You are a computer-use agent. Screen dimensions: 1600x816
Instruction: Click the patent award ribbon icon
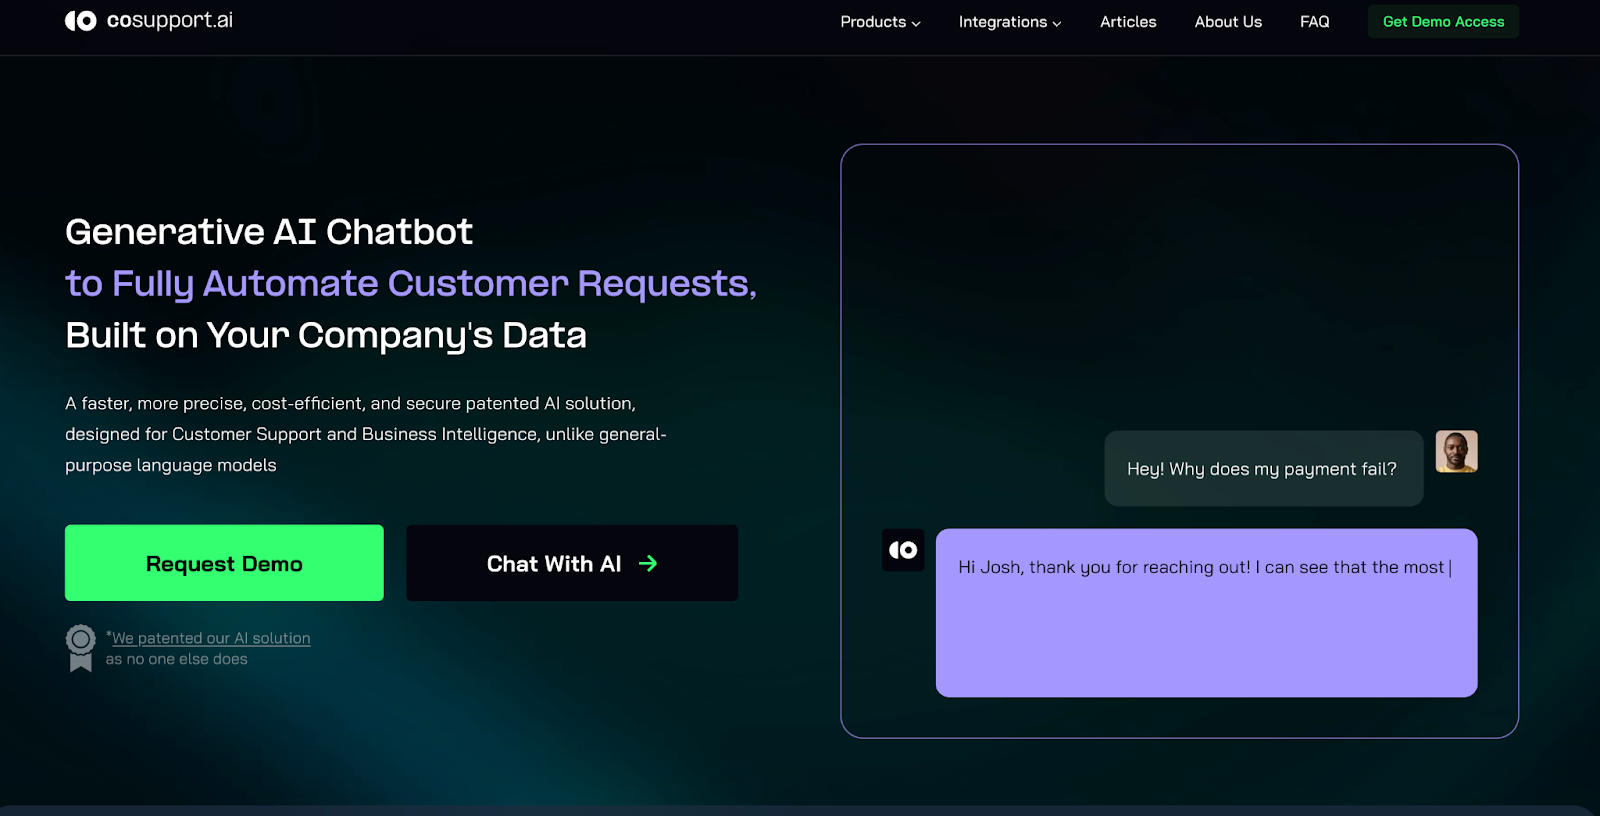click(81, 648)
